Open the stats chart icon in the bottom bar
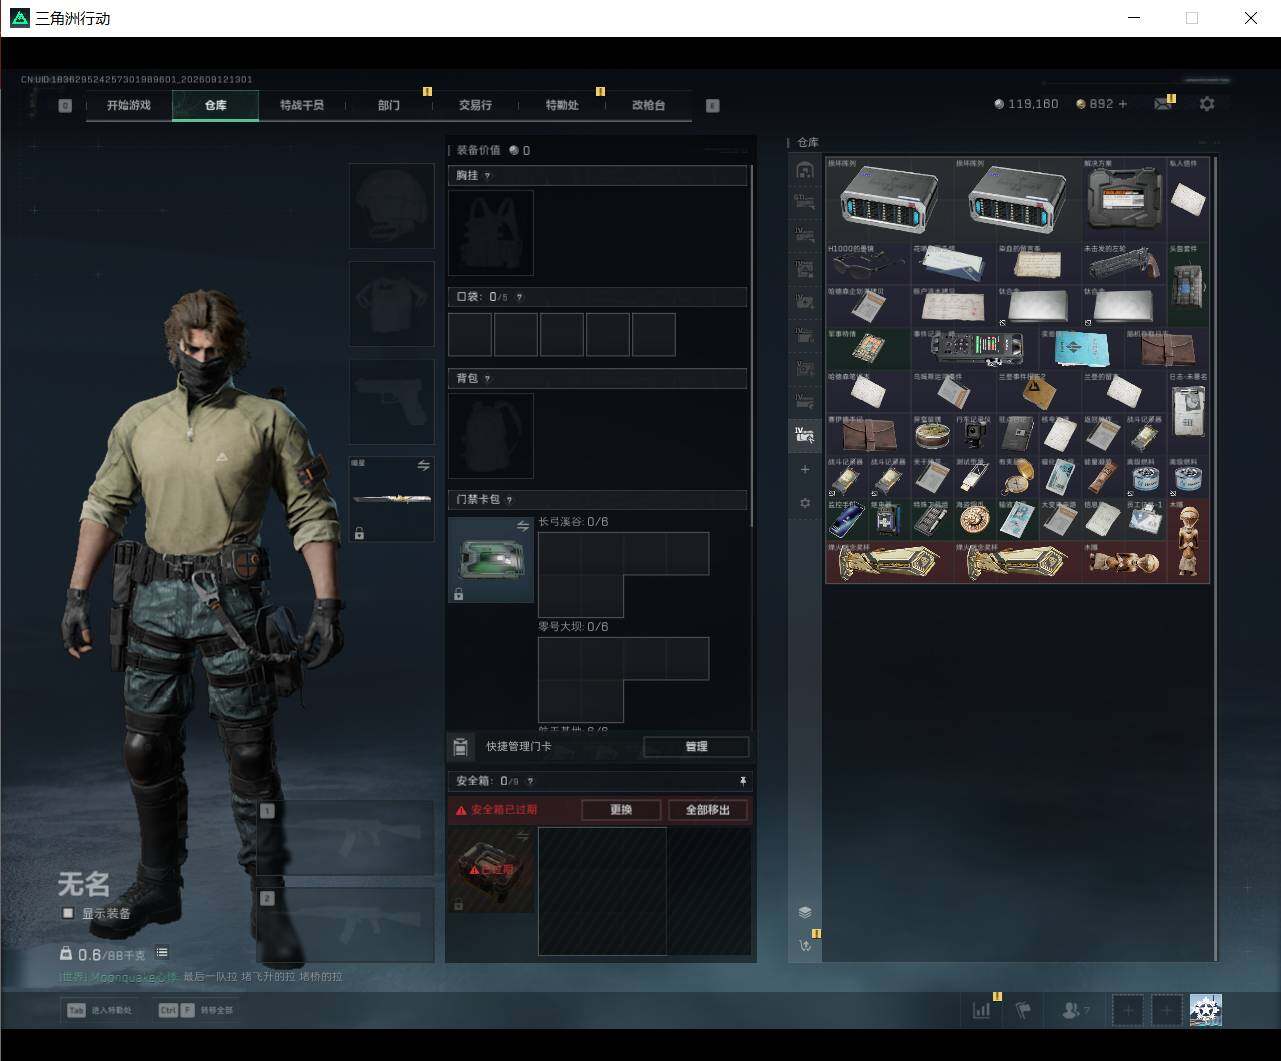Screen dimensions: 1281x1061 tap(981, 1010)
